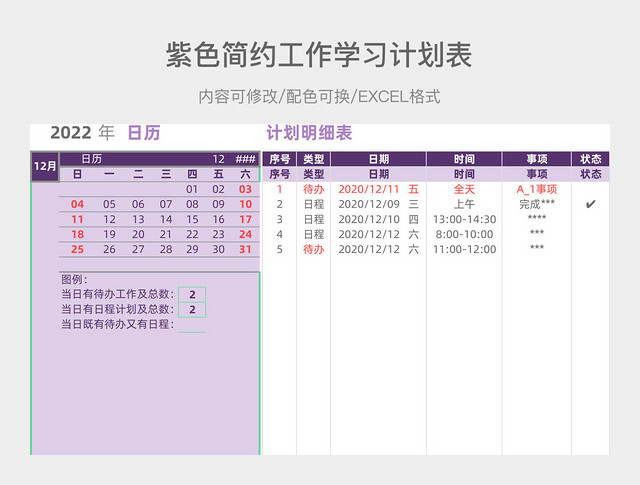
Task: Click the 12月 month cell
Action: 45,166
